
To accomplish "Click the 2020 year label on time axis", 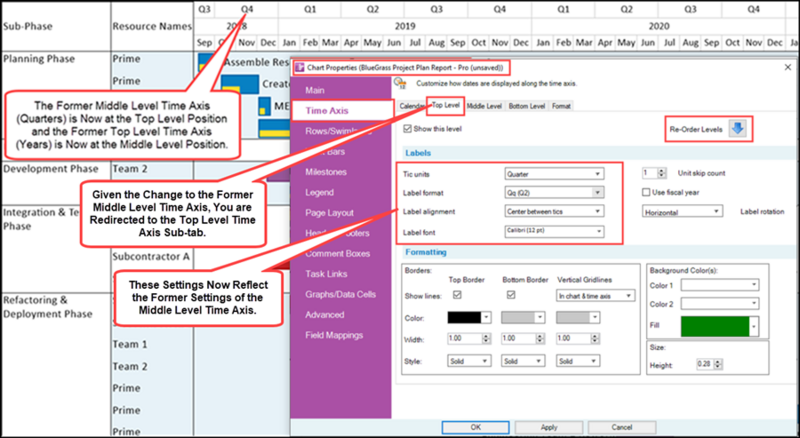I will (x=659, y=27).
